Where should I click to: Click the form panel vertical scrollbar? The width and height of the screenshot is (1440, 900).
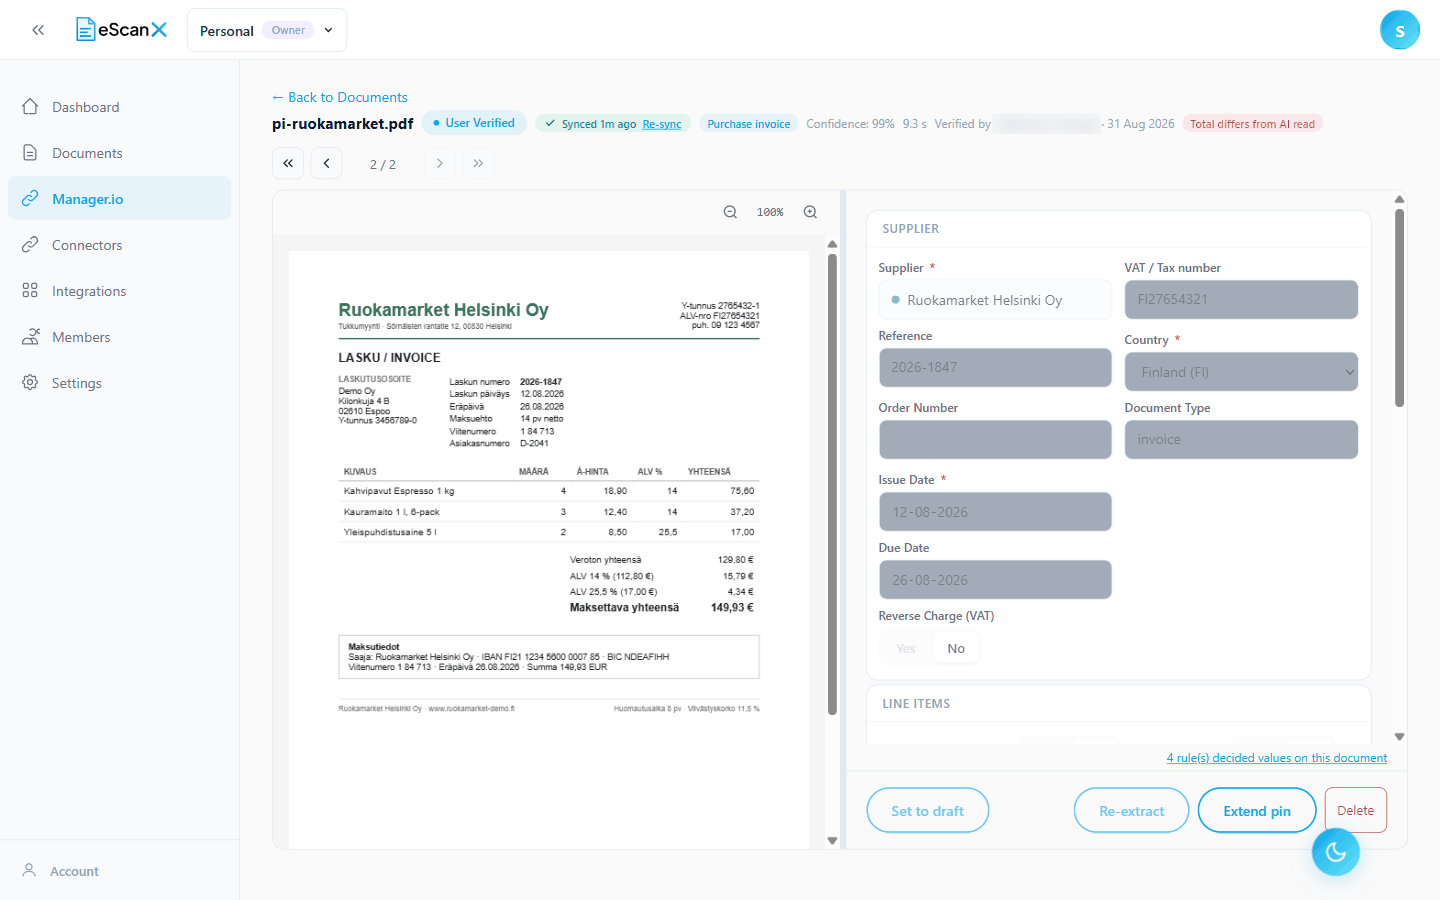(x=1399, y=307)
